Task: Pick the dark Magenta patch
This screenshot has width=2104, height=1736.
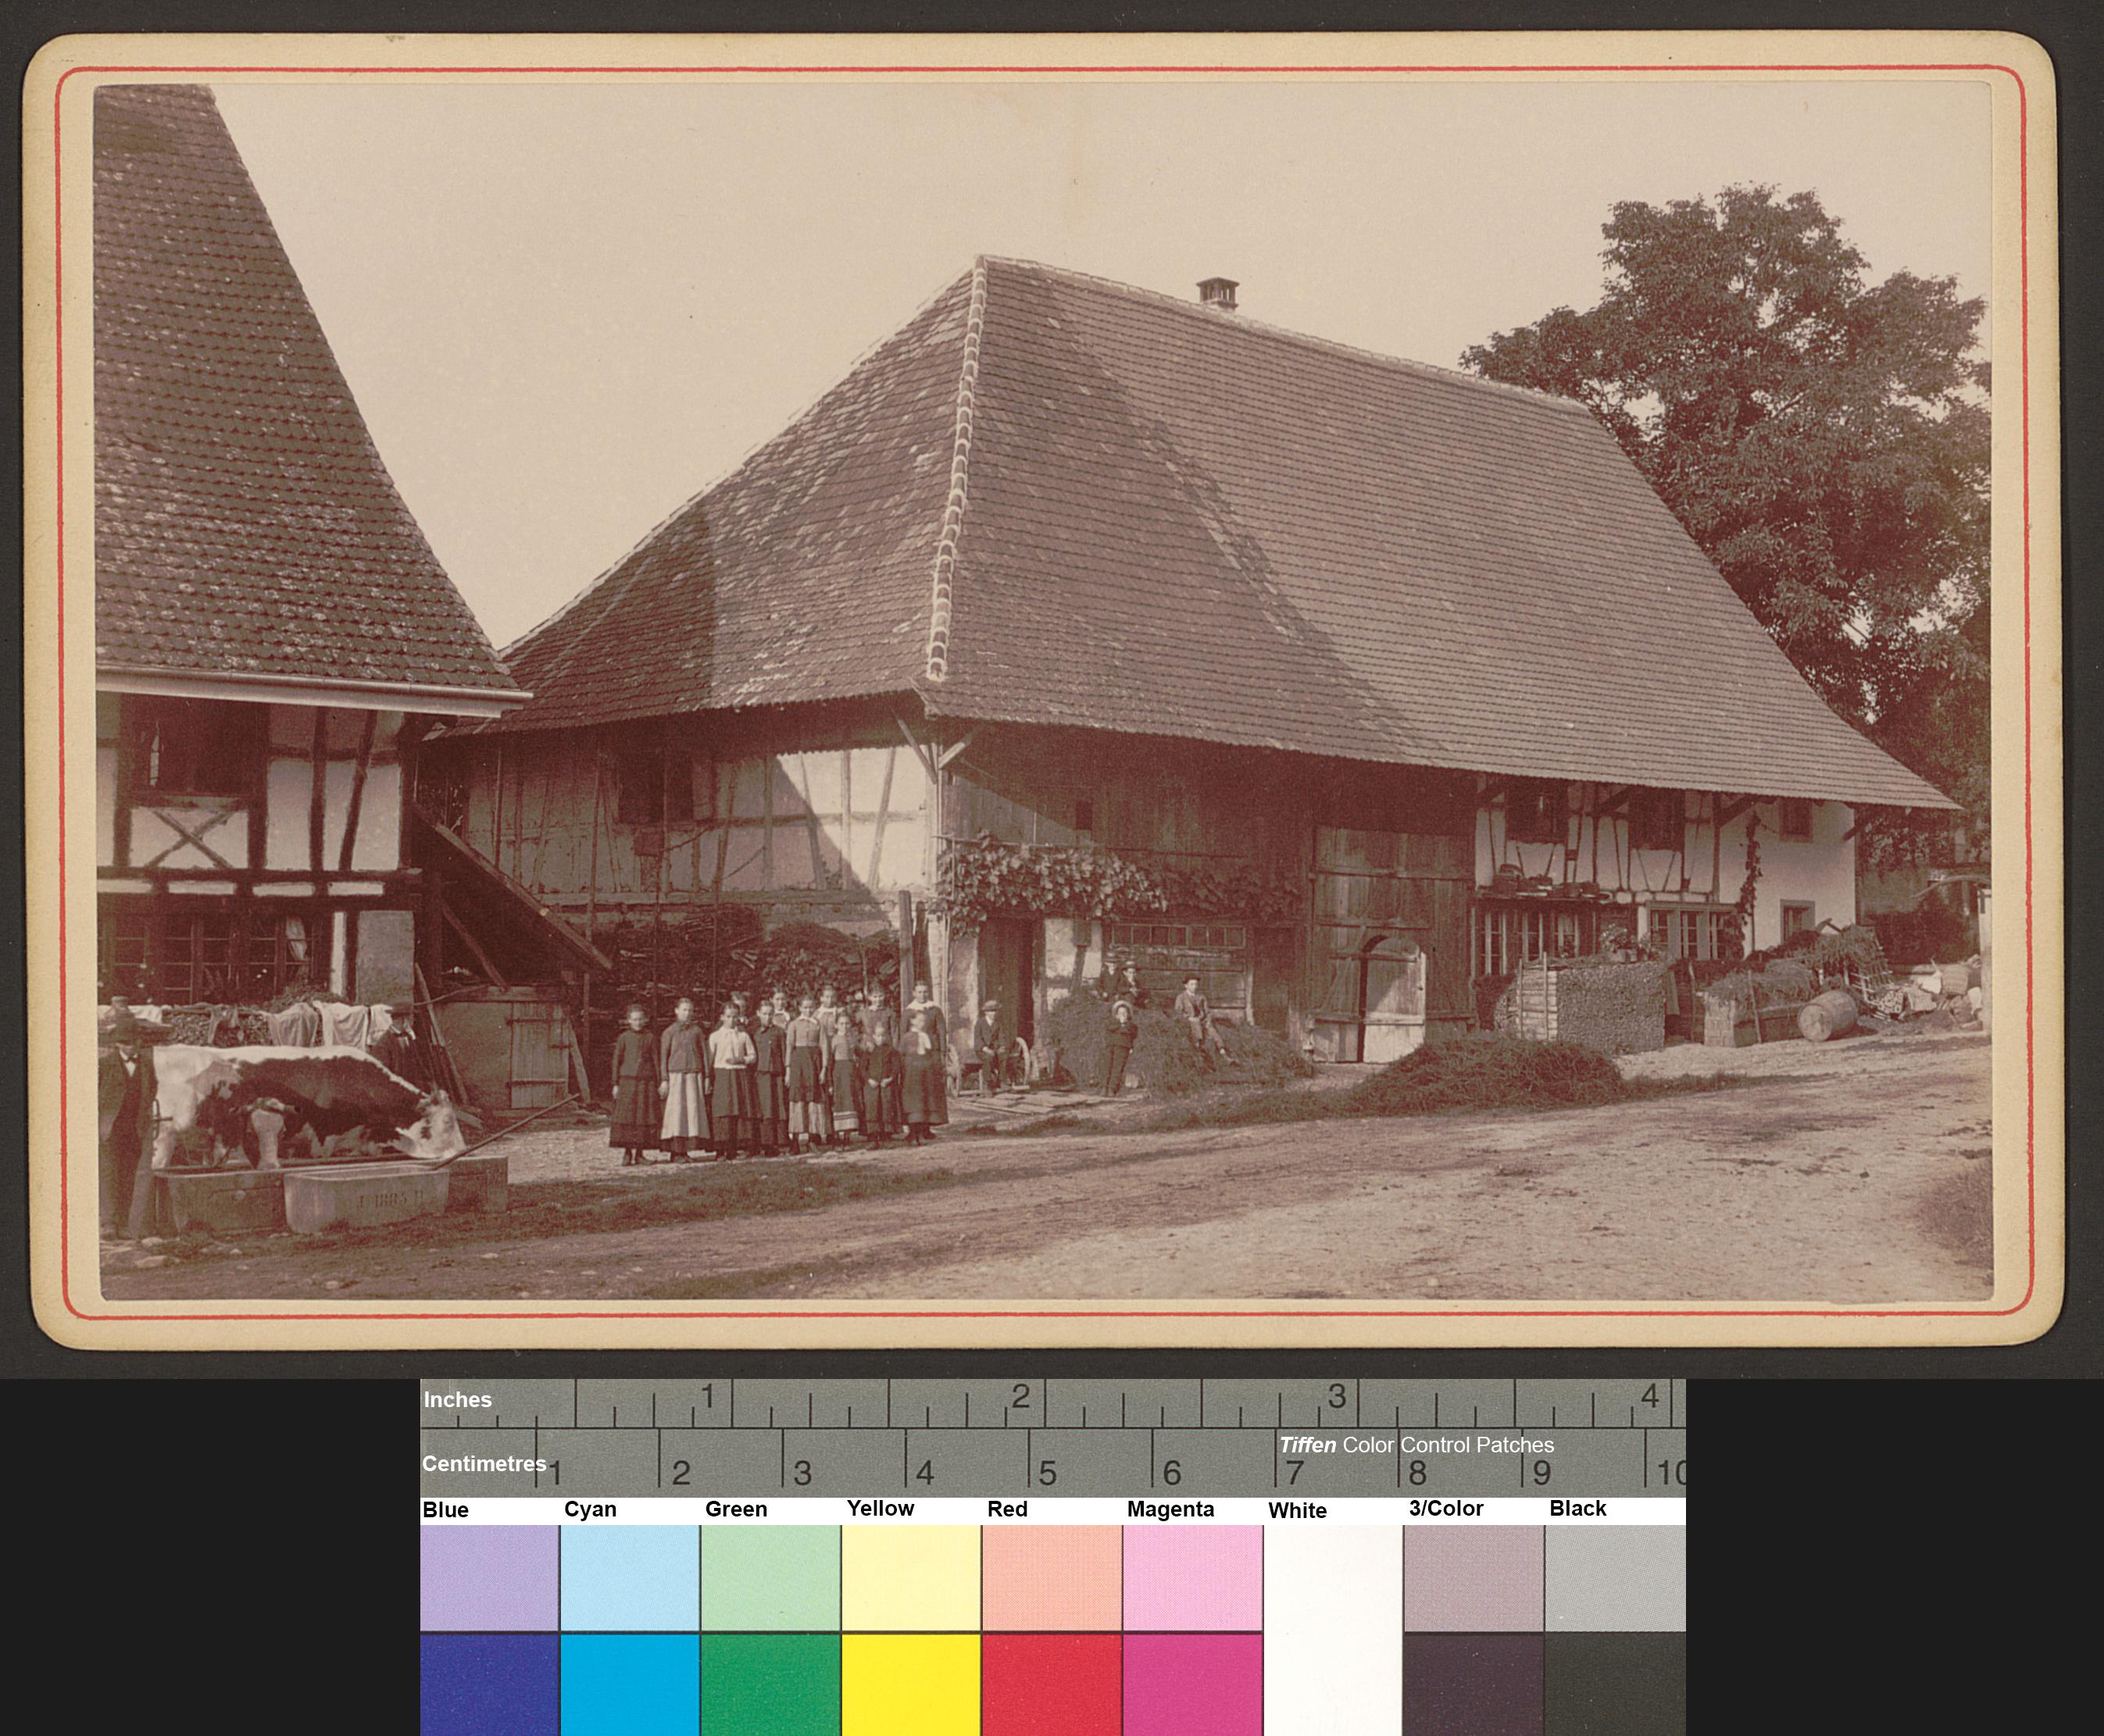Action: (1193, 1685)
